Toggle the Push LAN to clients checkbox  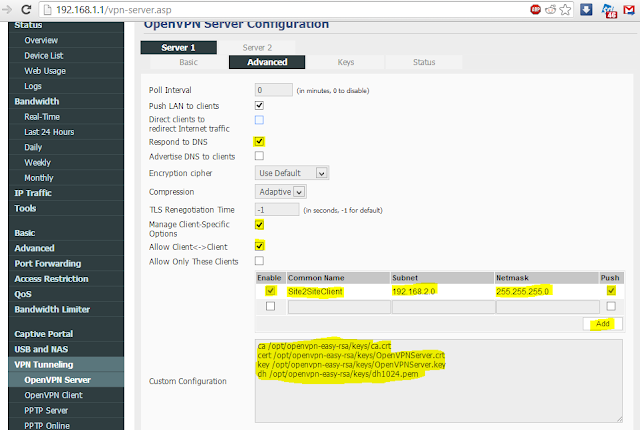coord(259,106)
